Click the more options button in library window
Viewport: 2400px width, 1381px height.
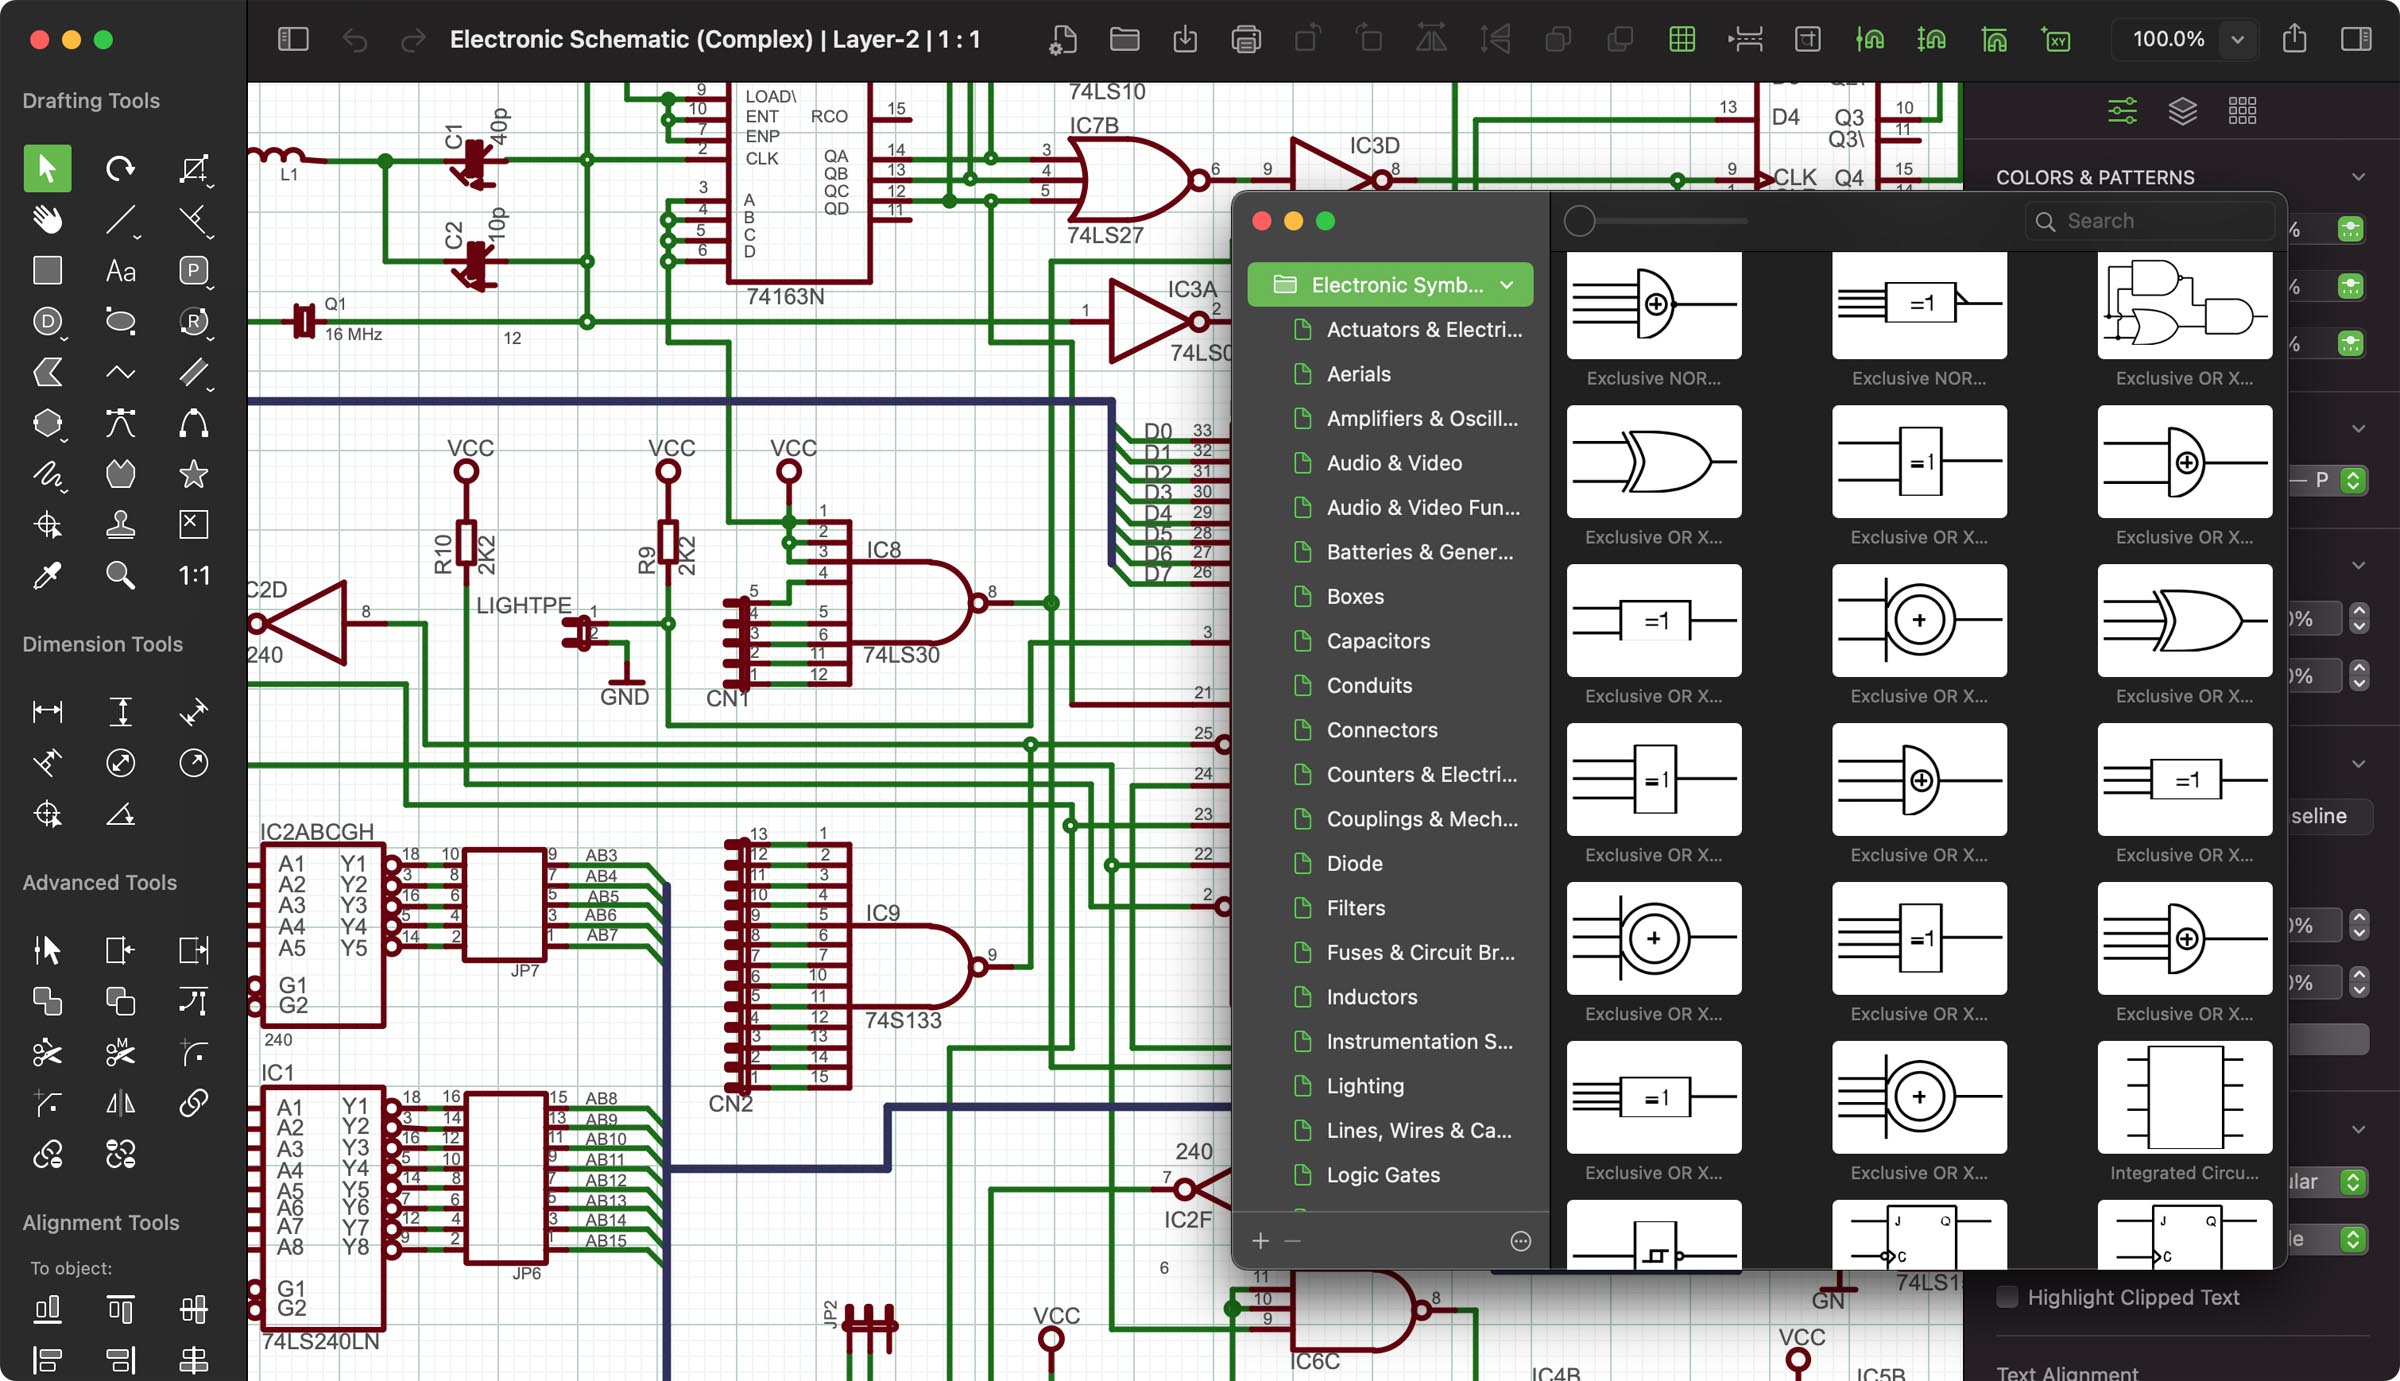[x=1519, y=1240]
